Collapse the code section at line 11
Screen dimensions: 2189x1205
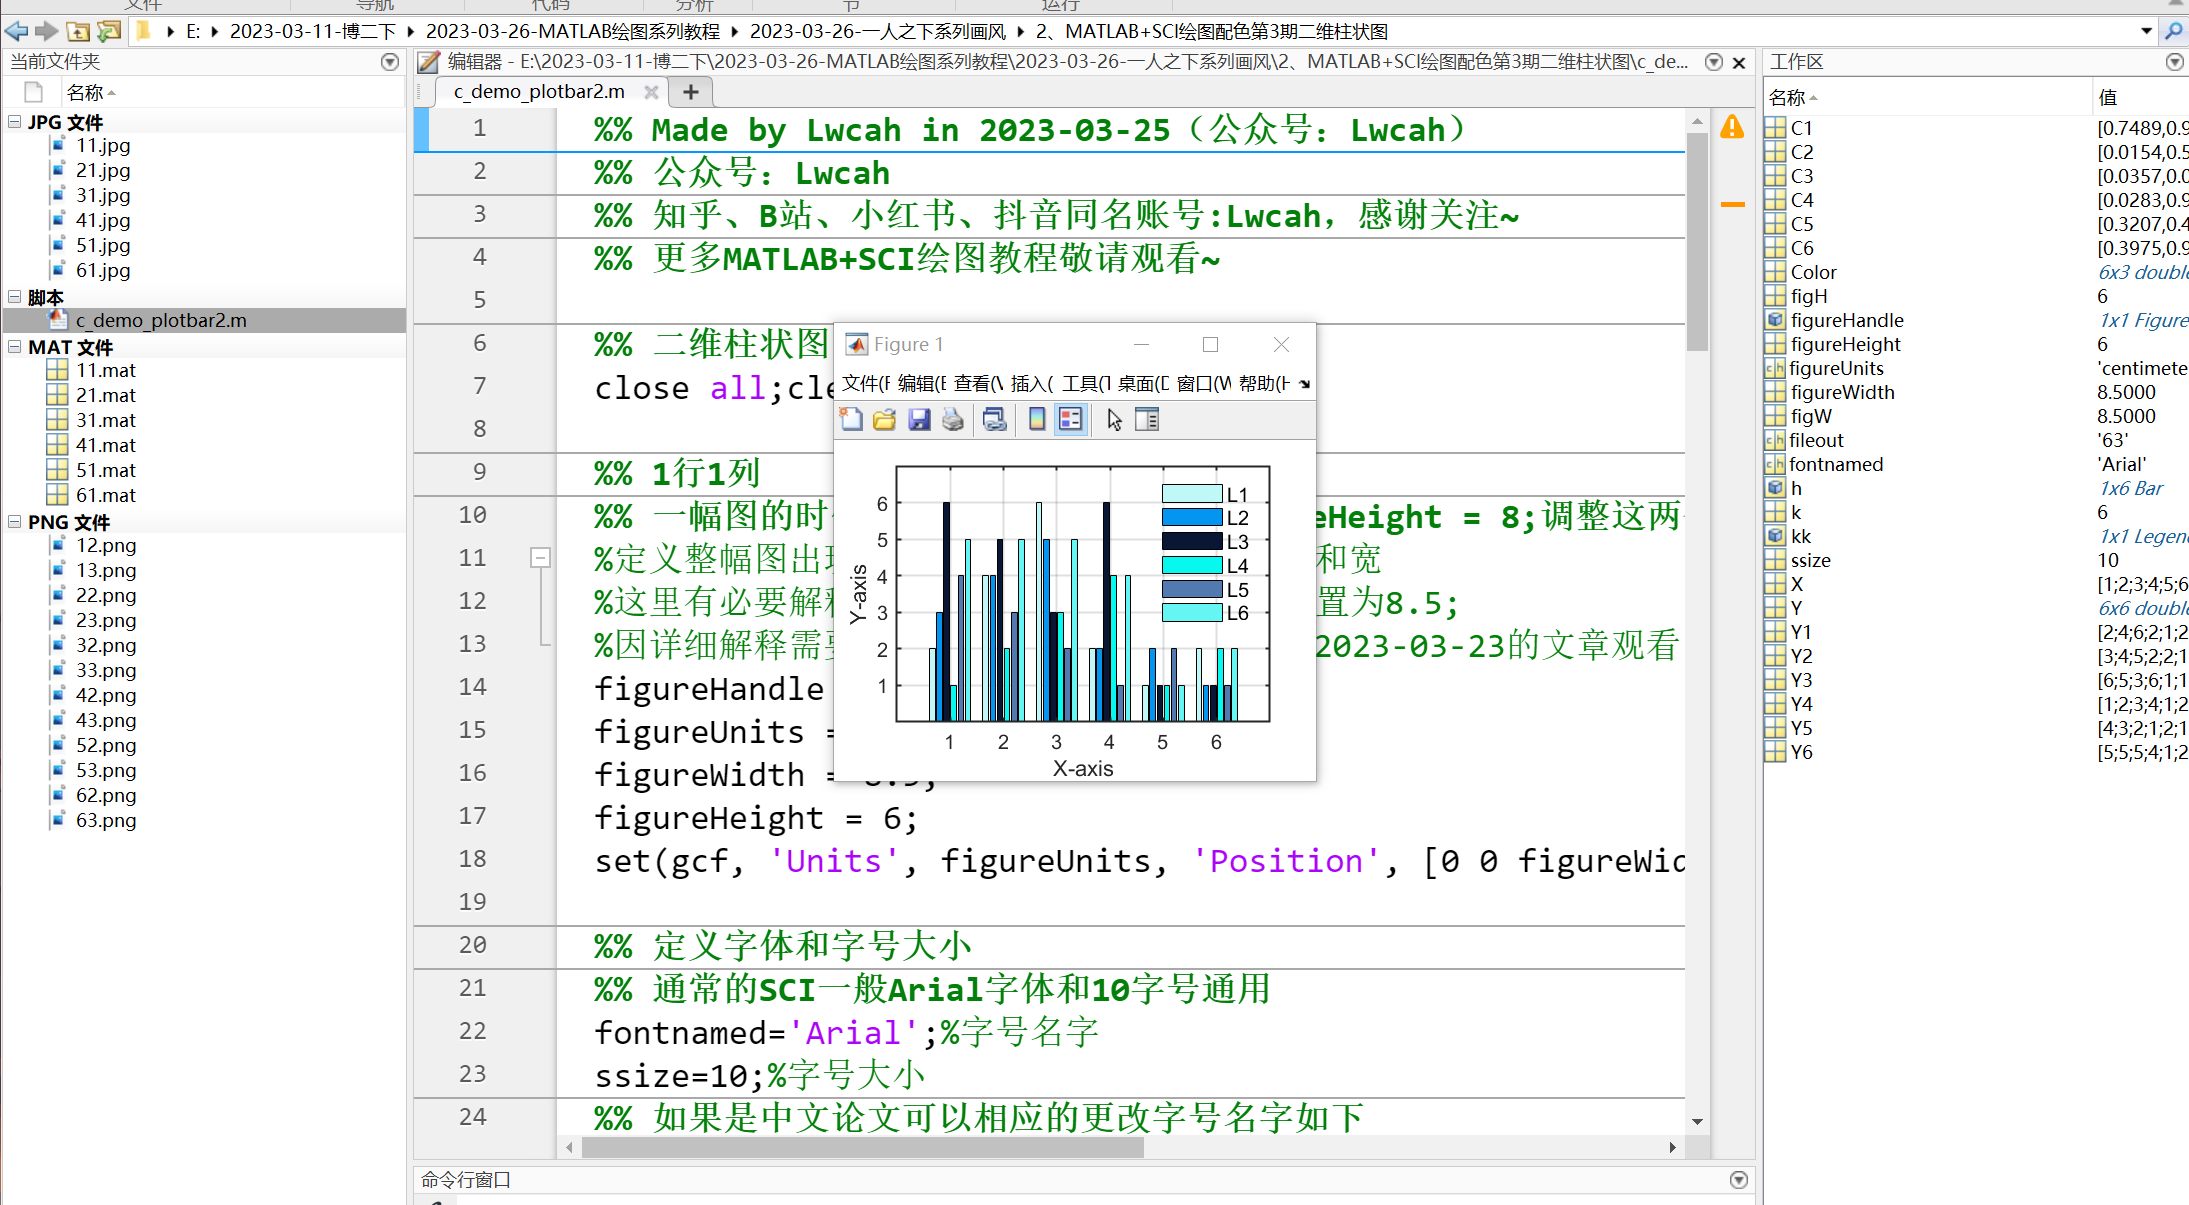coord(541,557)
